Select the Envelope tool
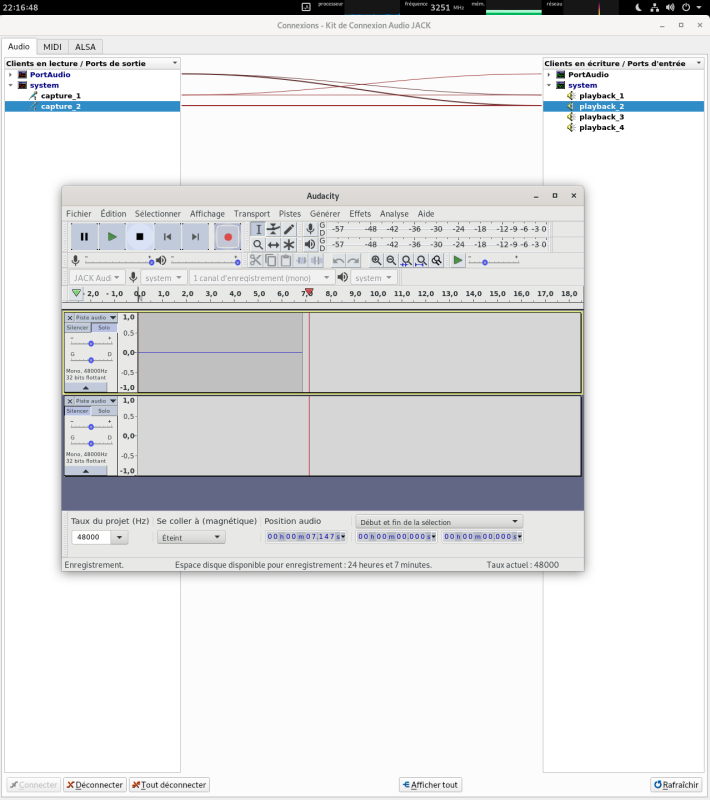Image resolution: width=710 pixels, height=800 pixels. point(273,230)
